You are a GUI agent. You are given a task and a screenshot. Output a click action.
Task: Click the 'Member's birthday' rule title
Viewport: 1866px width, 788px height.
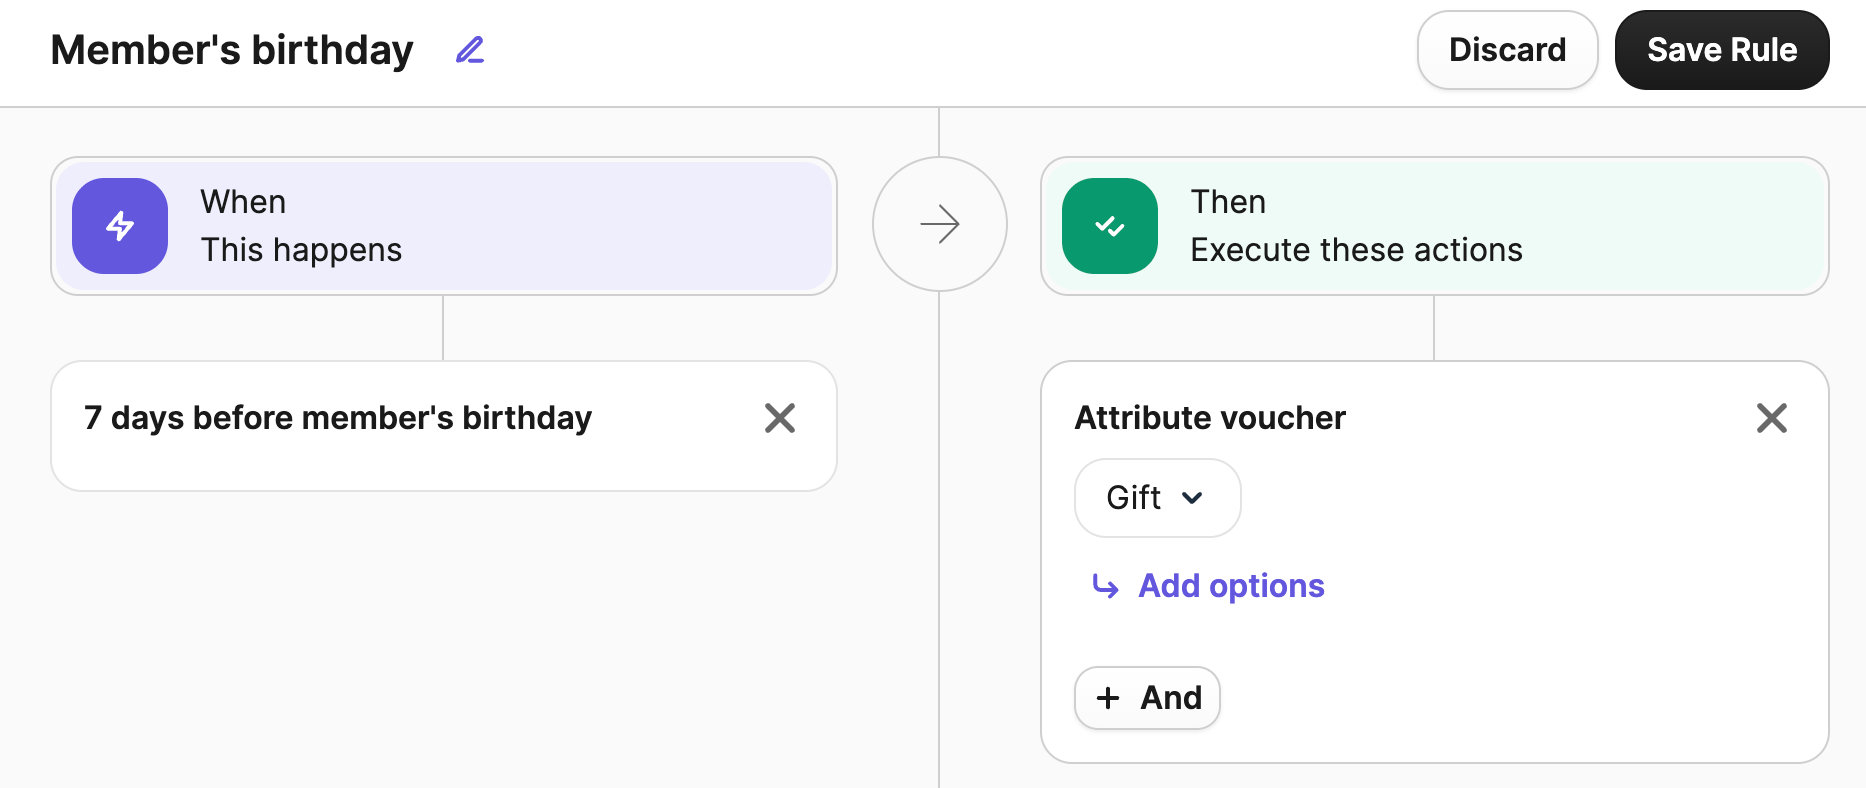[x=232, y=50]
